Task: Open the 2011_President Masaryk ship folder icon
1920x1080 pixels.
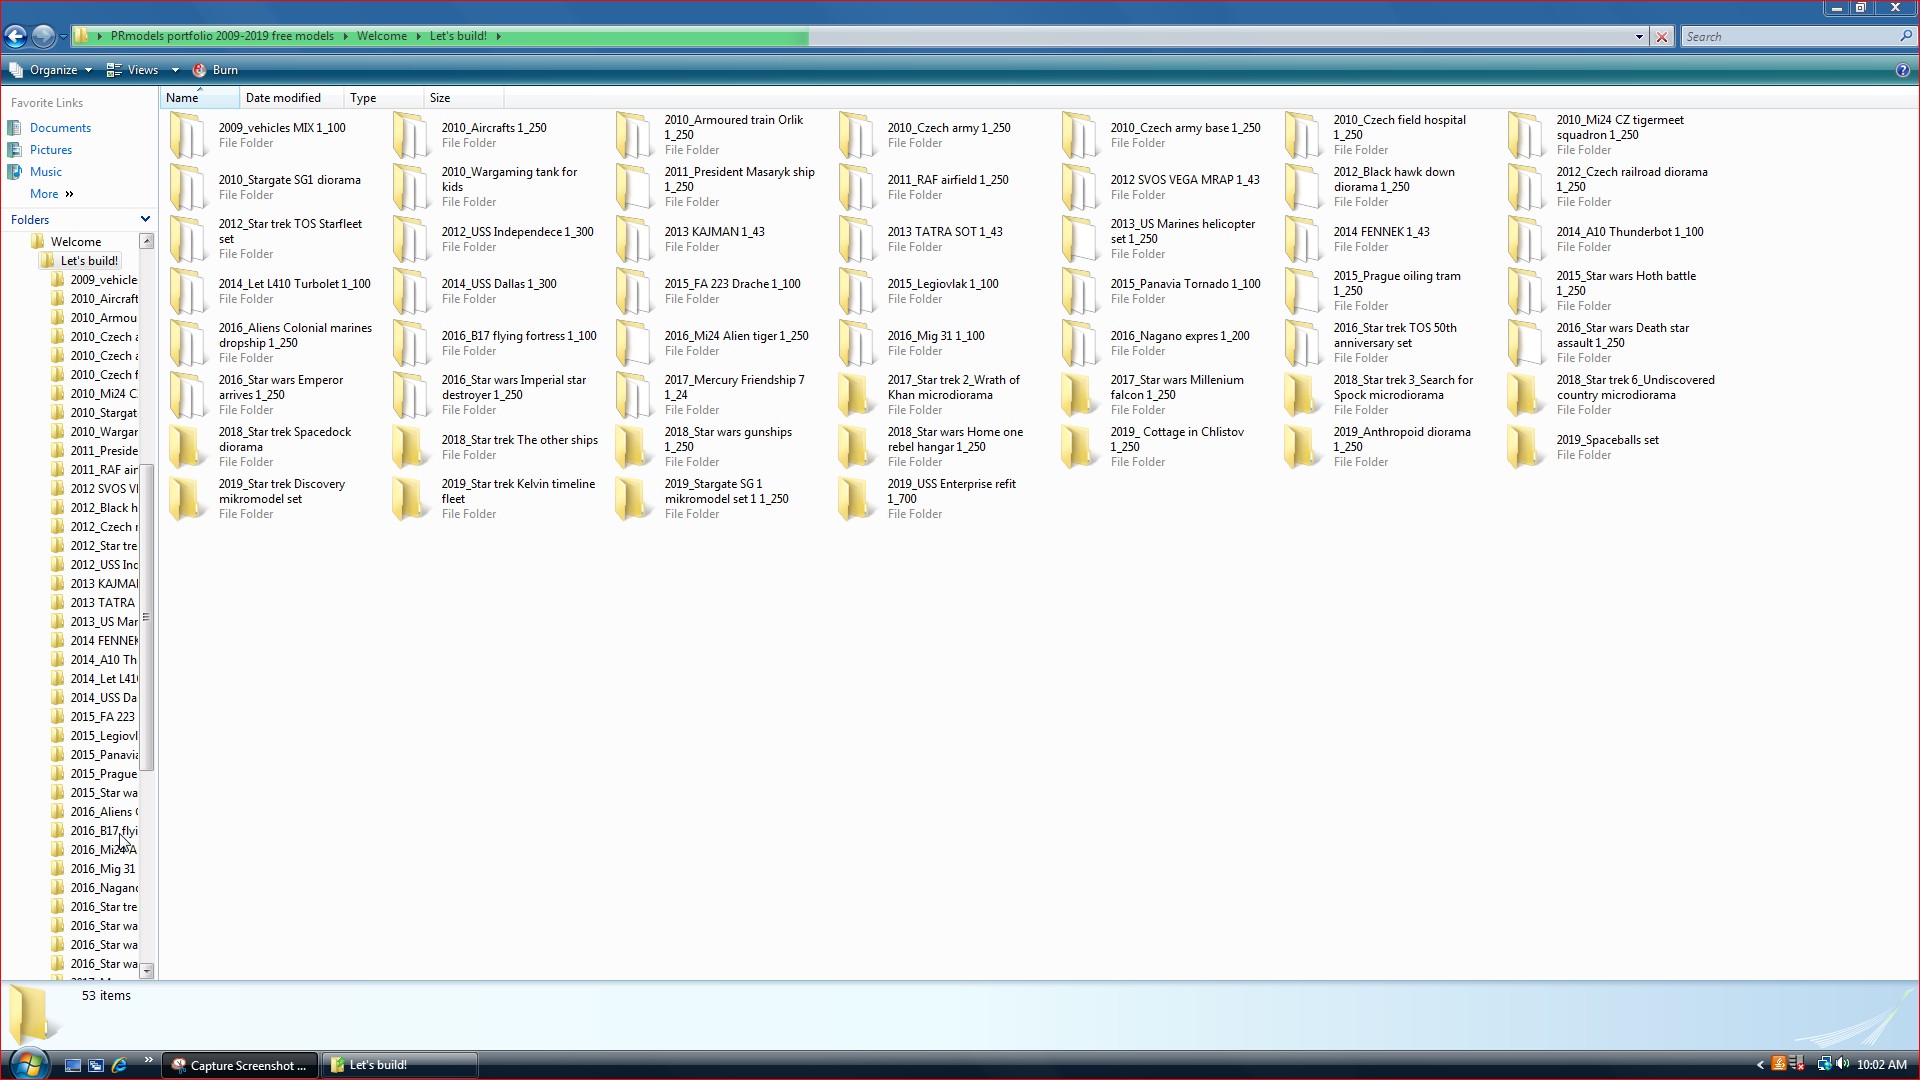Action: pos(635,187)
